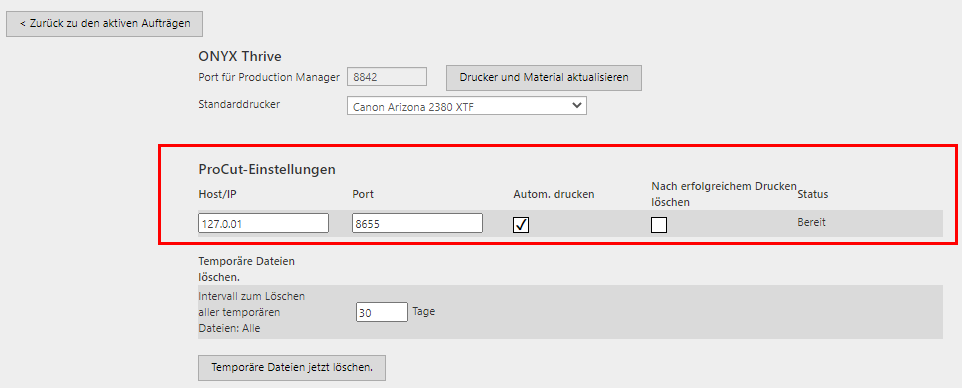Click the Bereit status text

point(811,222)
